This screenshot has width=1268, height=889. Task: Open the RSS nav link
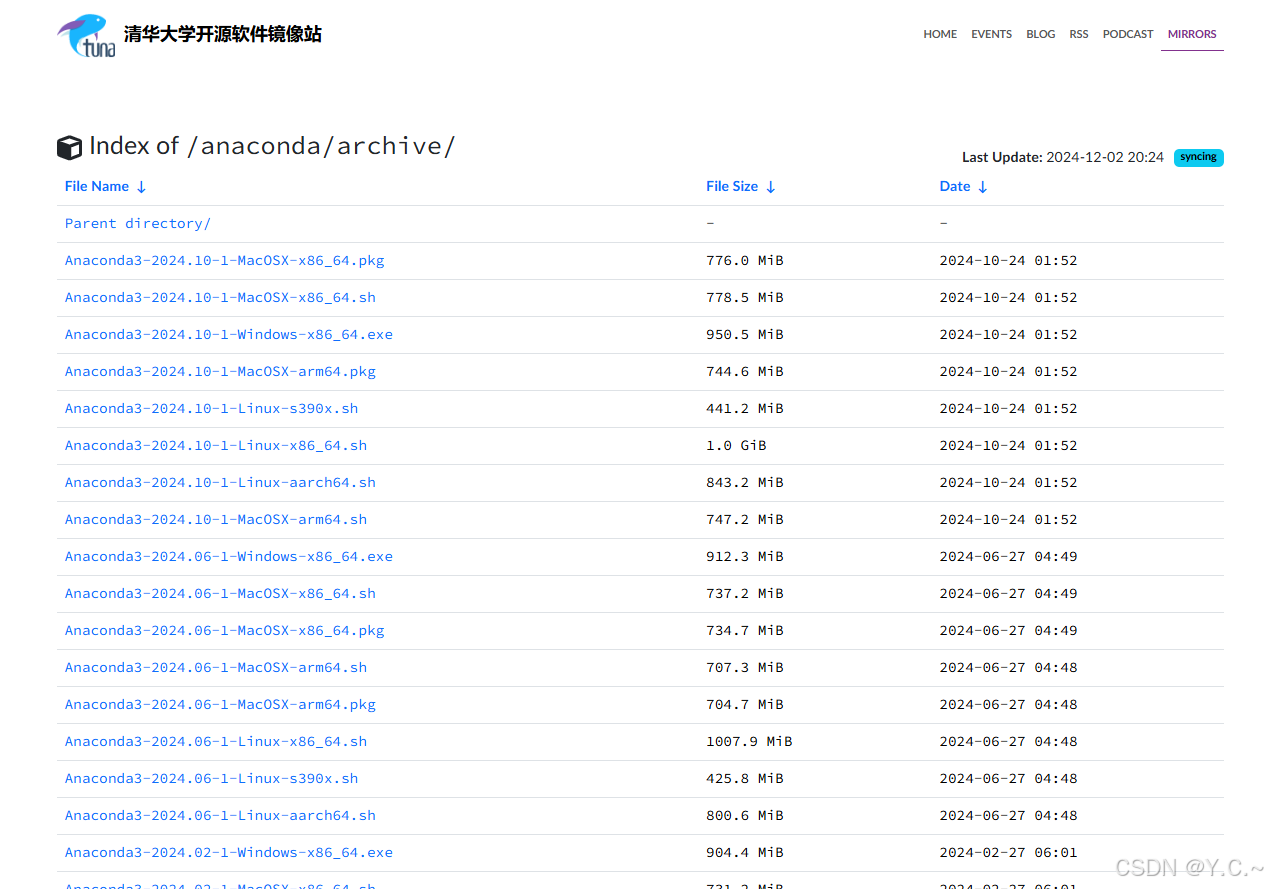(x=1079, y=34)
